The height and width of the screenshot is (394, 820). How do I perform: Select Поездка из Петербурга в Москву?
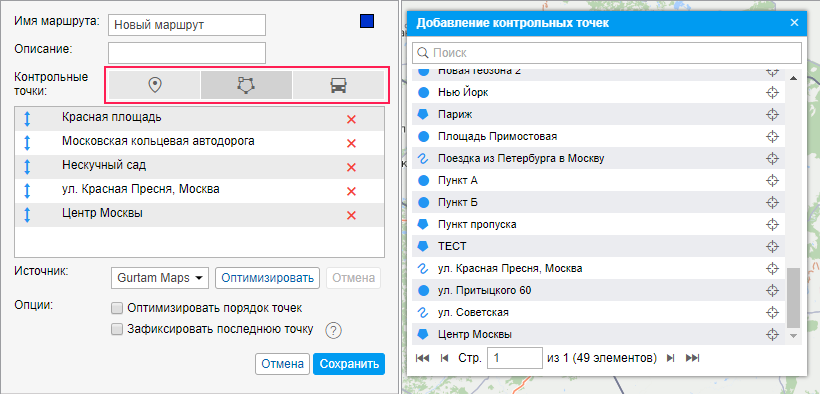pyautogui.click(x=599, y=159)
